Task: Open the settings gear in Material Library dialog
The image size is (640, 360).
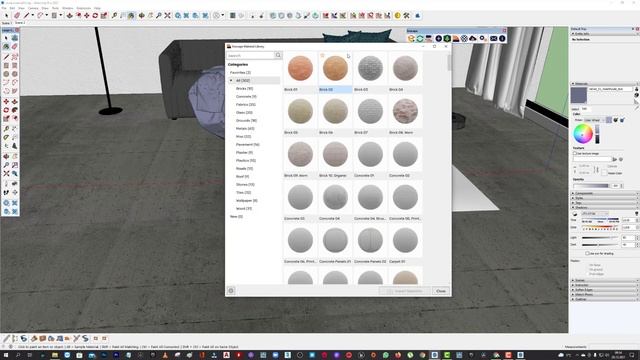Action: click(231, 291)
